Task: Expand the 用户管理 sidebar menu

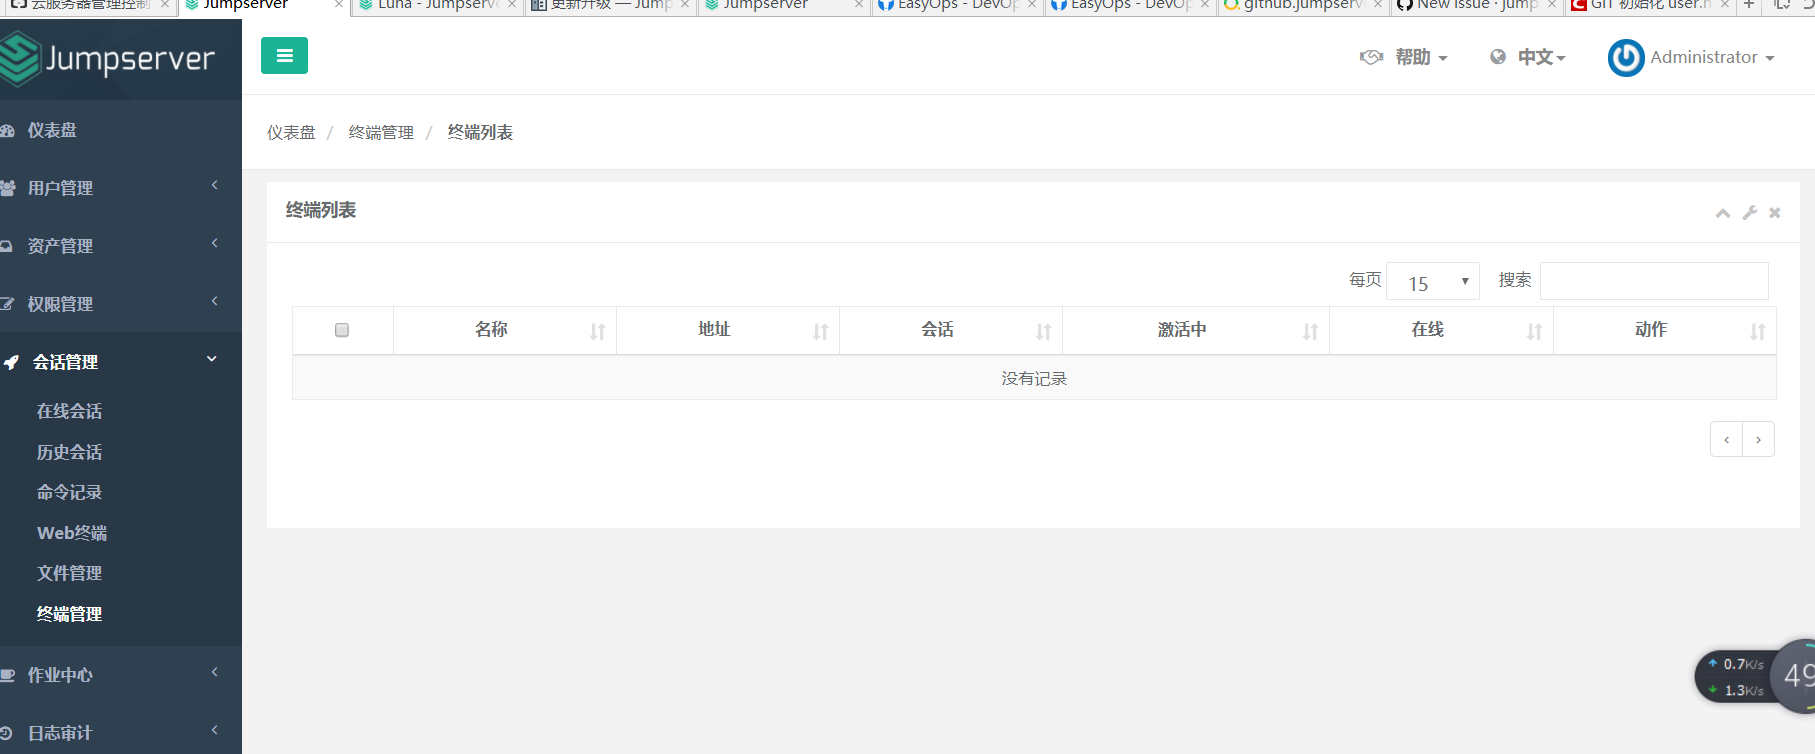Action: tap(121, 188)
